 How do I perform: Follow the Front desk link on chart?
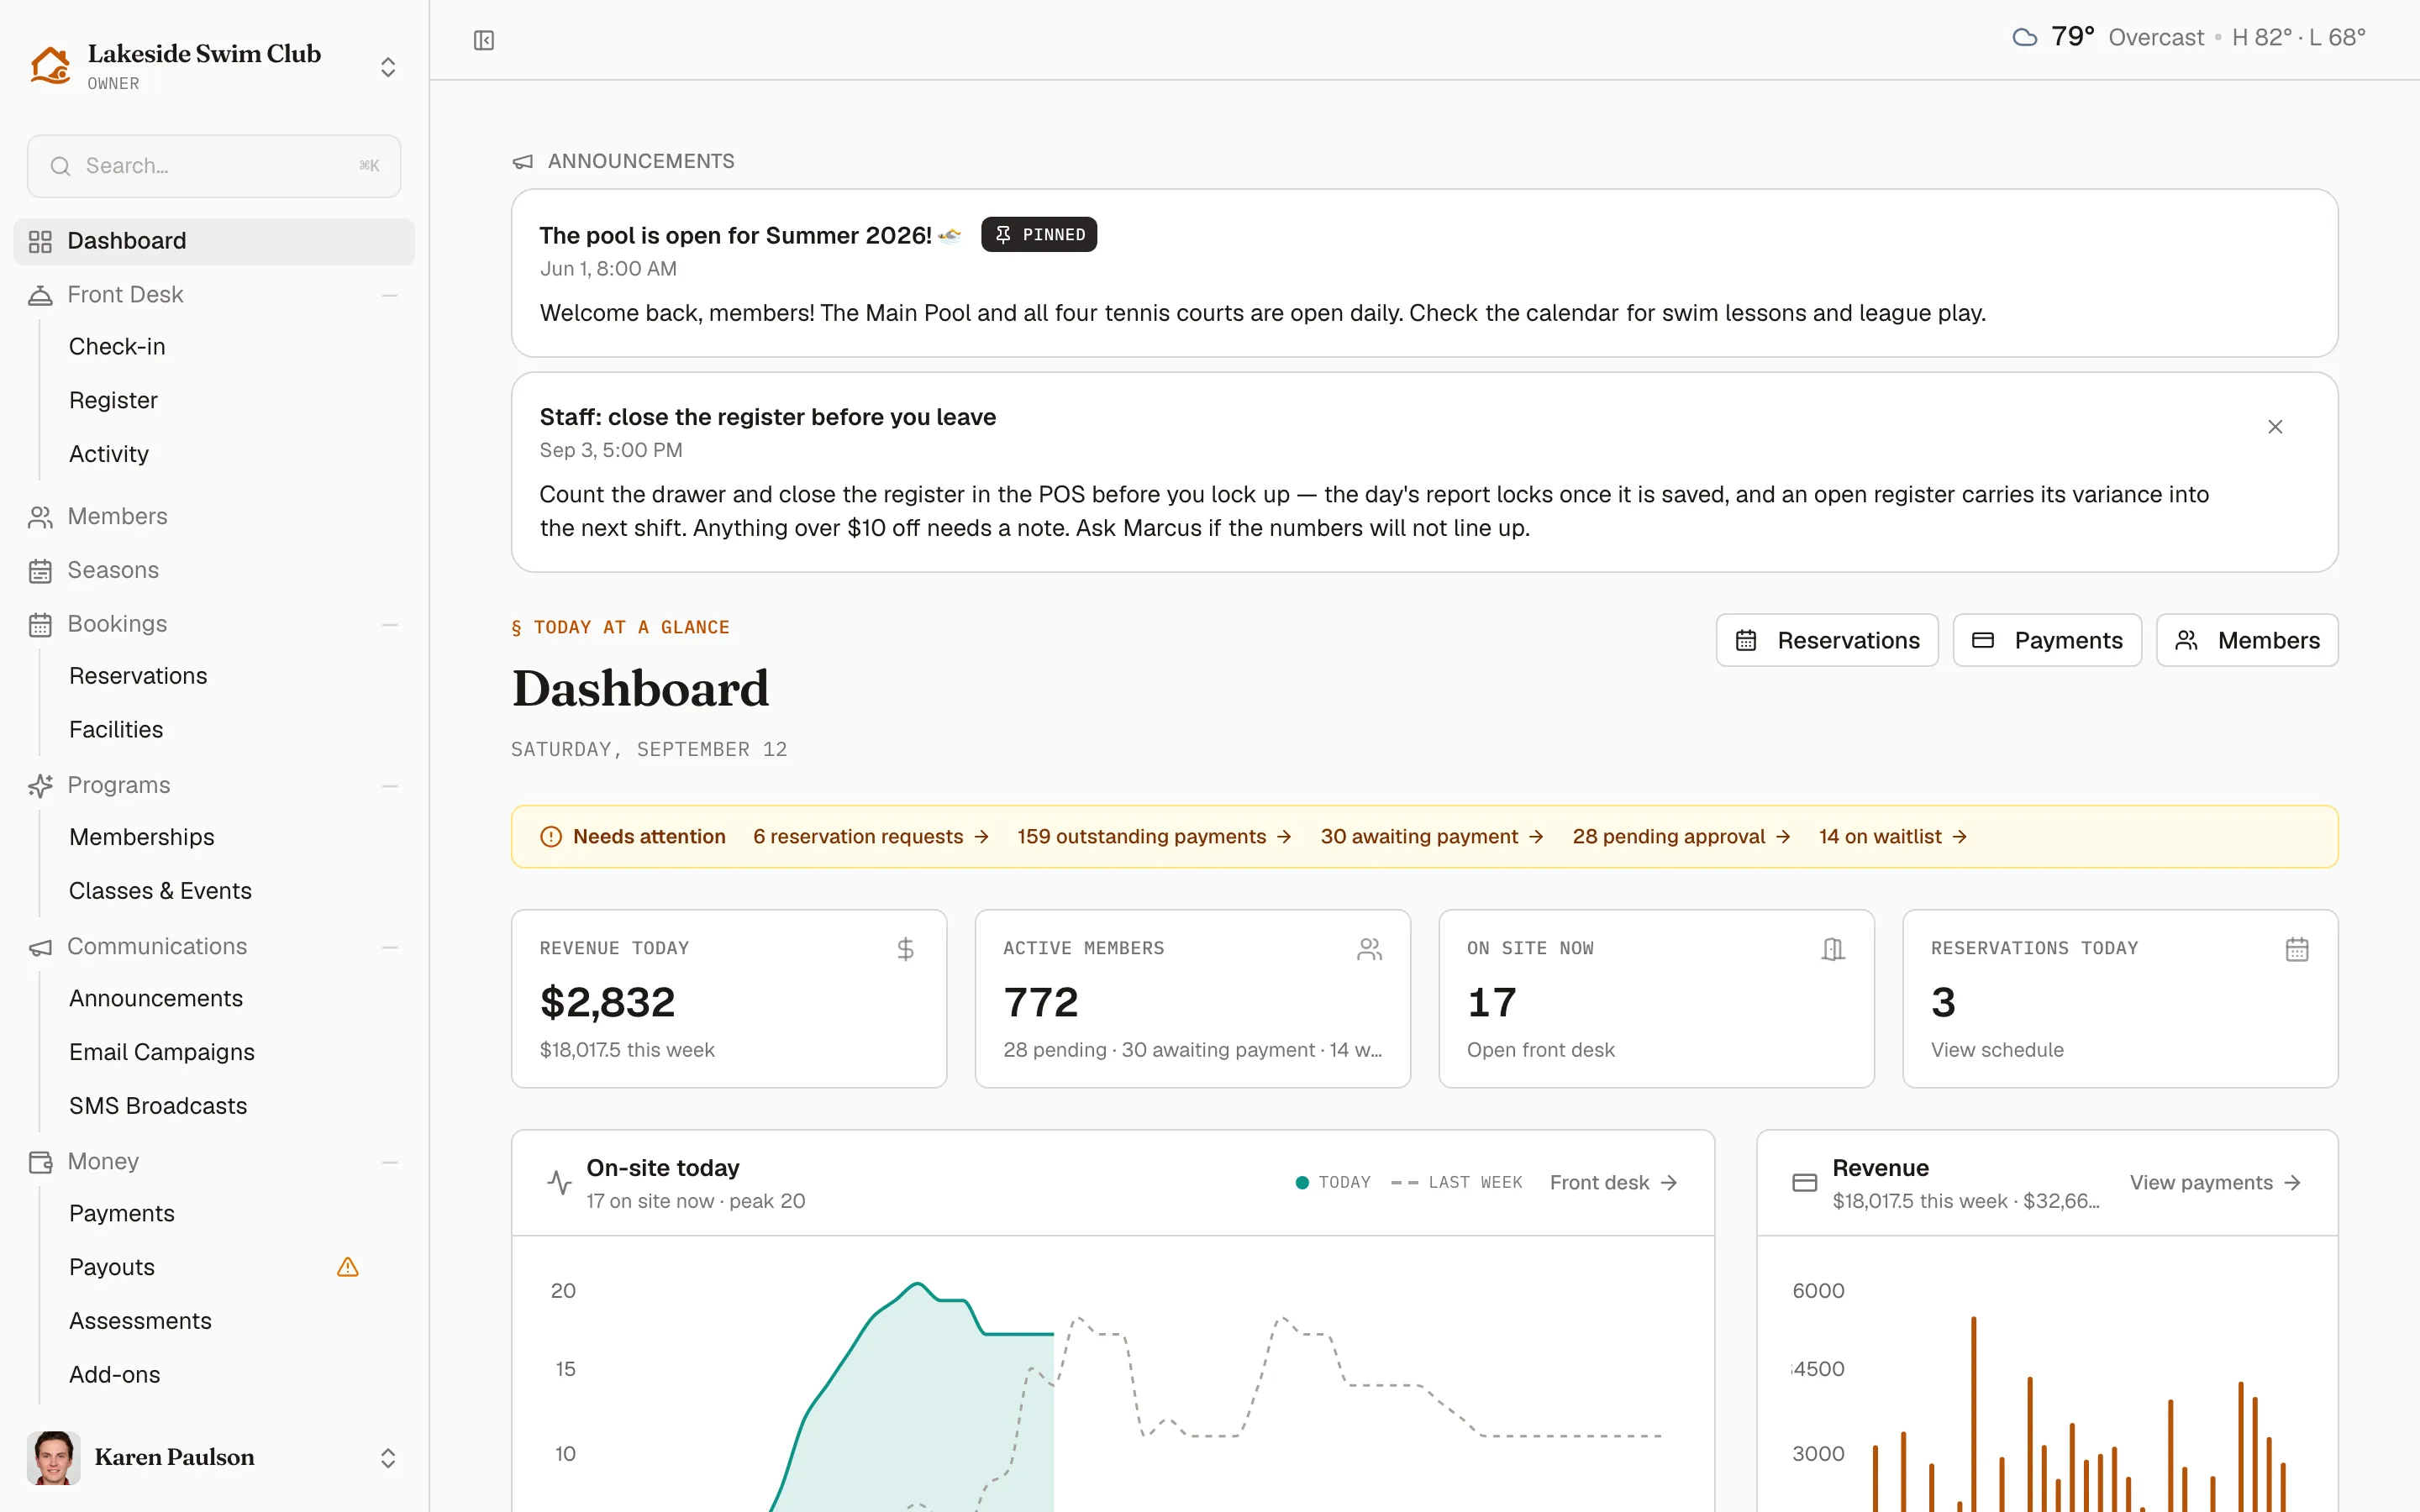(x=1613, y=1183)
